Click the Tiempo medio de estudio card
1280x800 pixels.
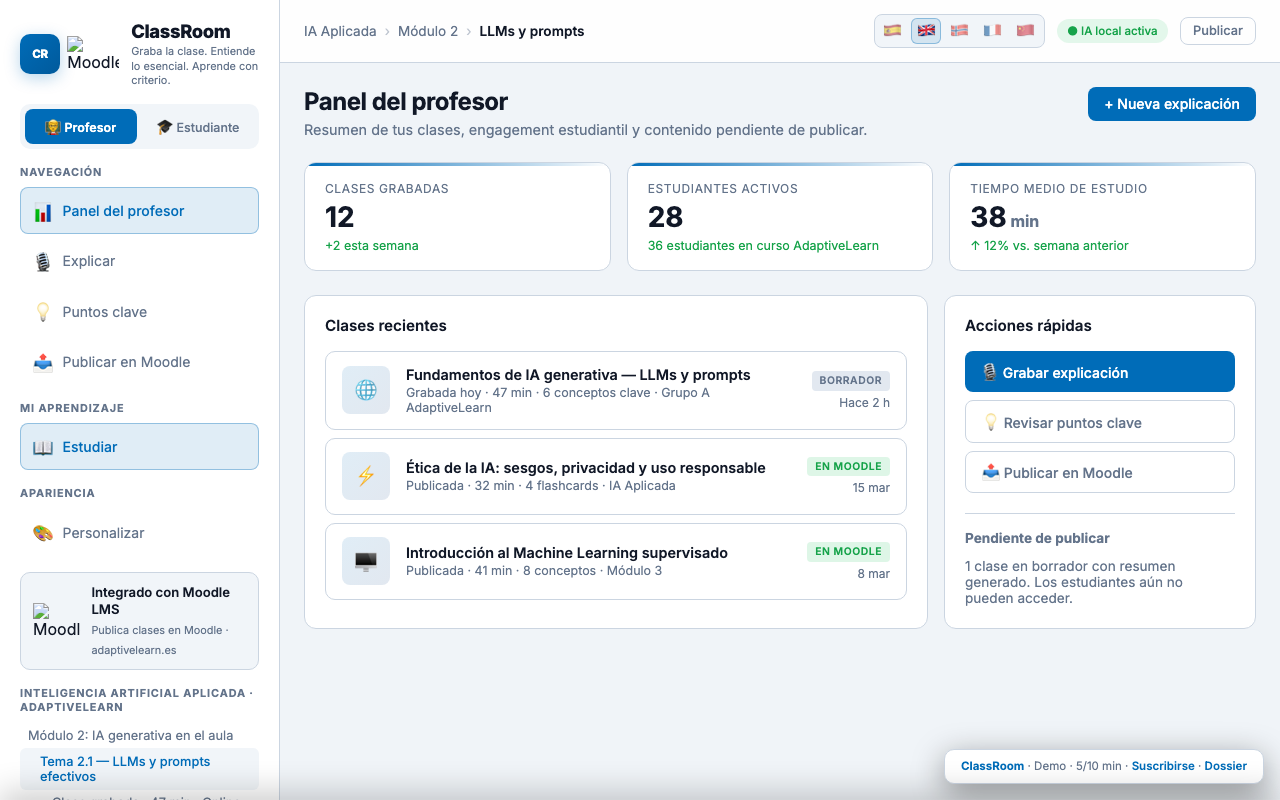1102,216
